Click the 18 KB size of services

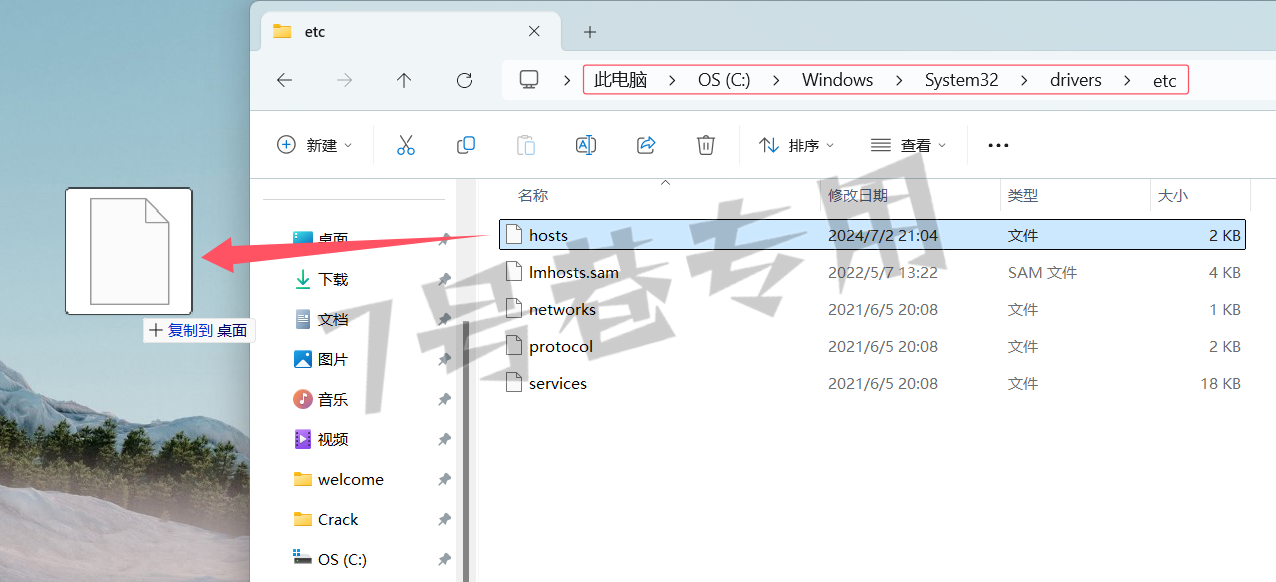click(1220, 383)
